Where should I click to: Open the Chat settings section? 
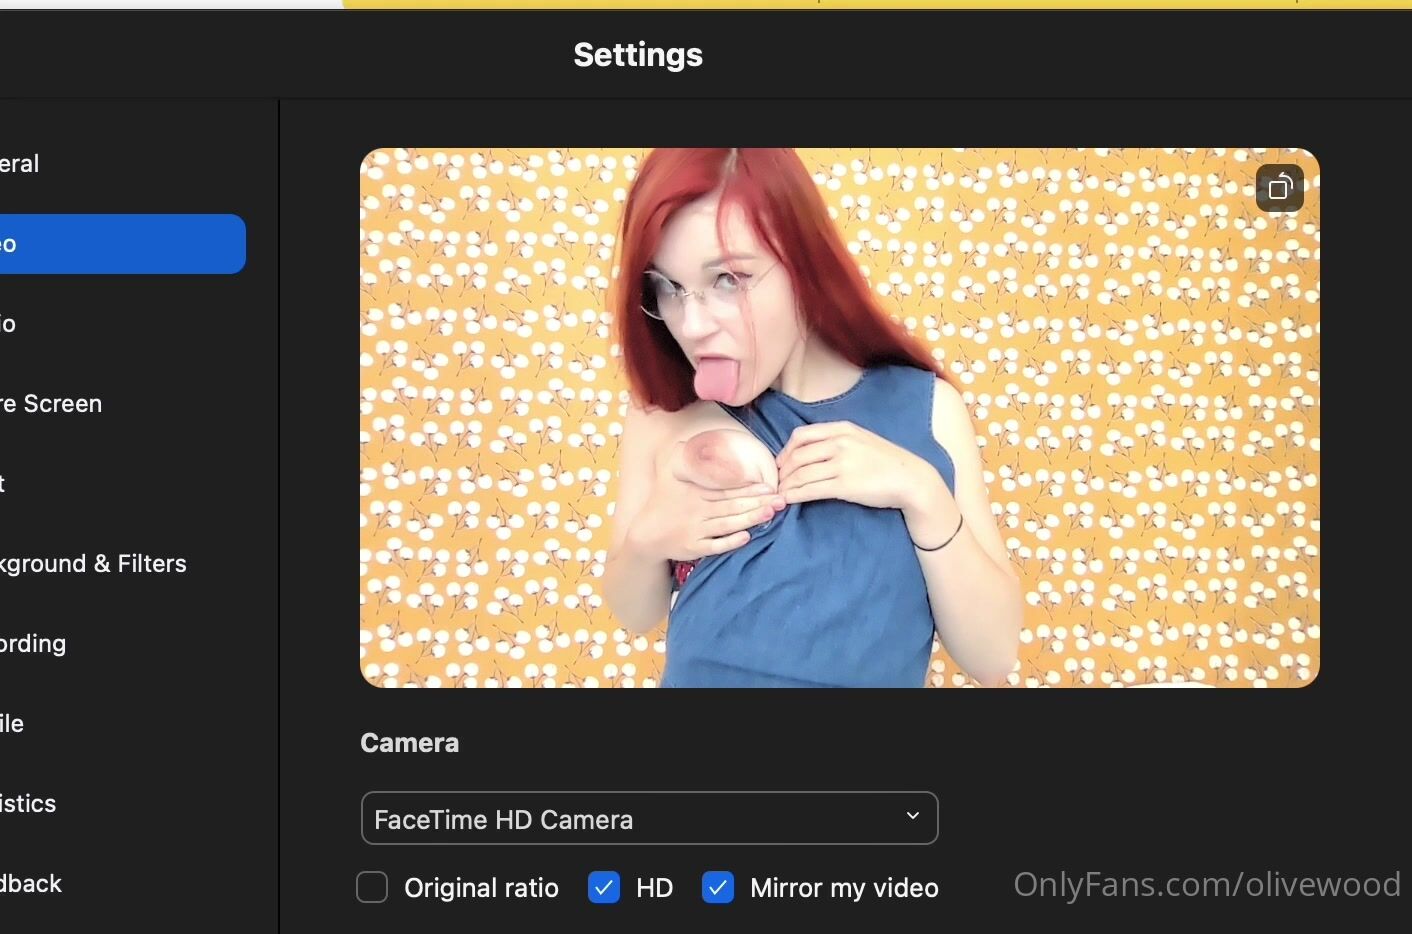pos(5,484)
